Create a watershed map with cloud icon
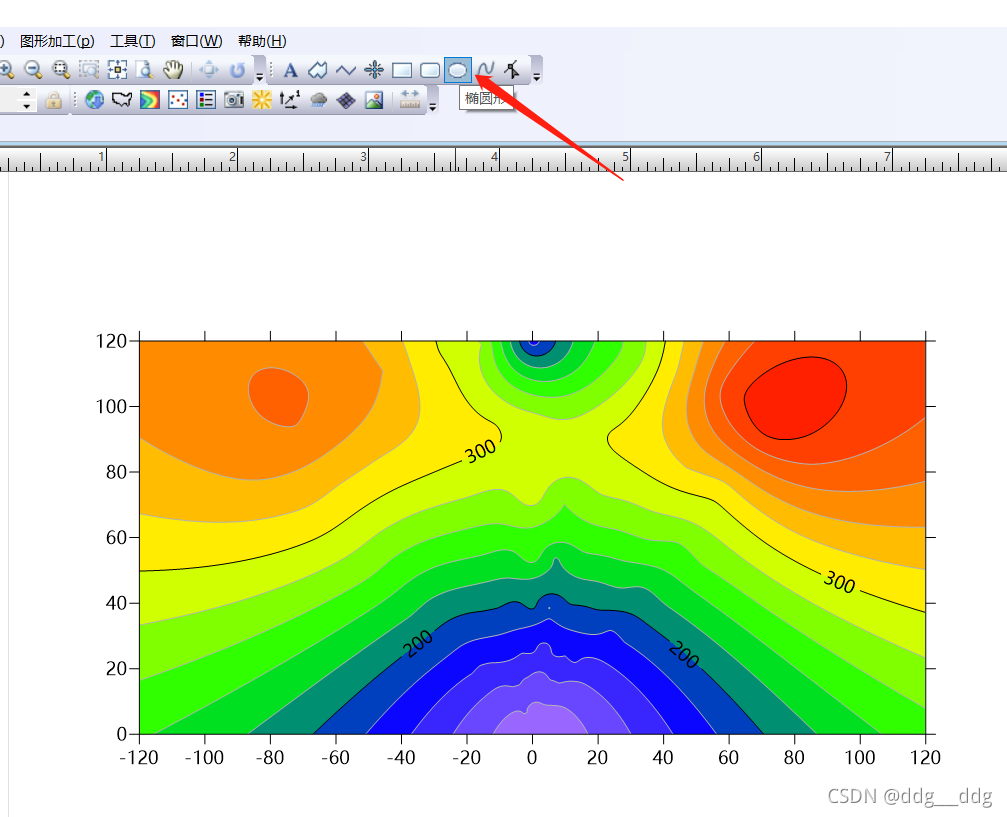The width and height of the screenshot is (1007, 817). (x=318, y=100)
